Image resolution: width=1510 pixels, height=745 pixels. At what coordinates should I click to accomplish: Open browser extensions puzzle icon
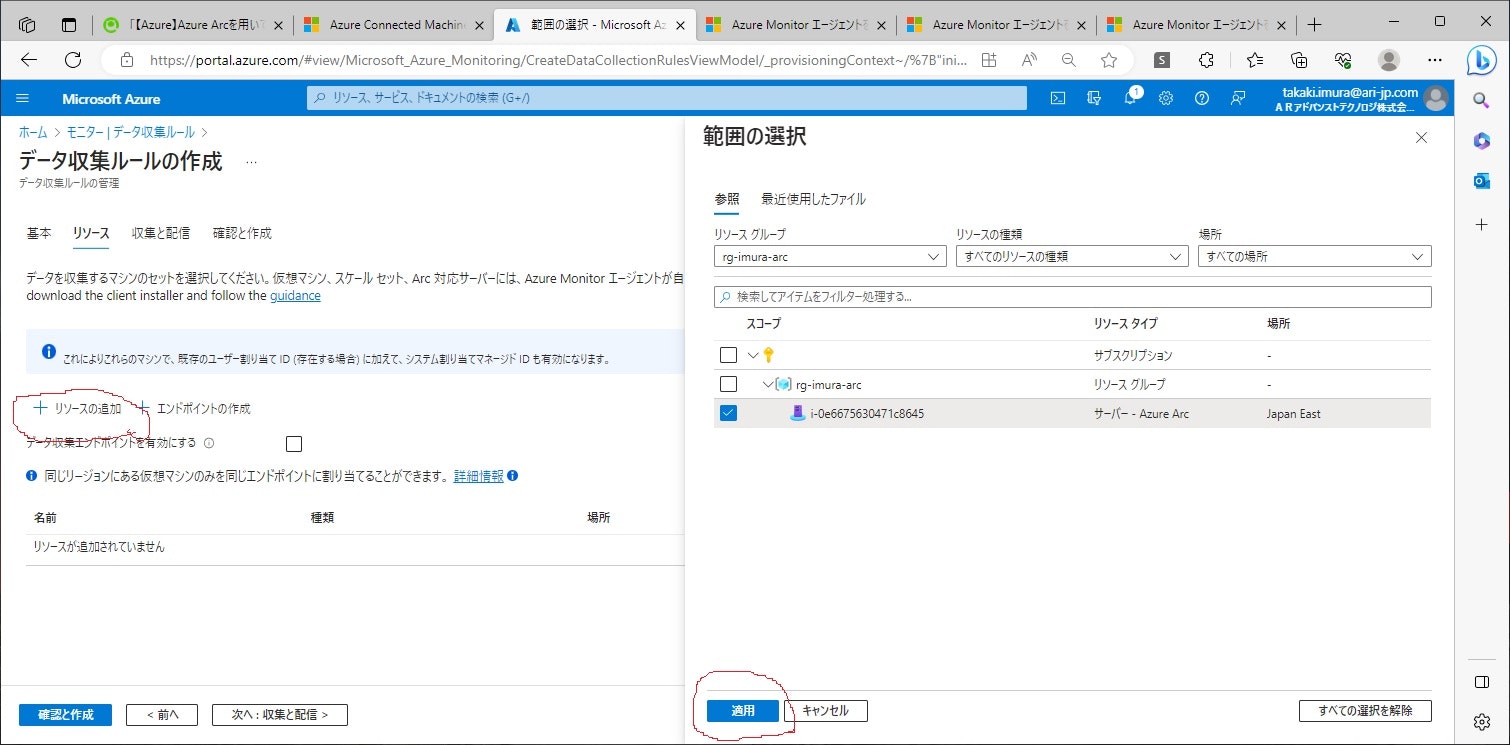pyautogui.click(x=1207, y=60)
